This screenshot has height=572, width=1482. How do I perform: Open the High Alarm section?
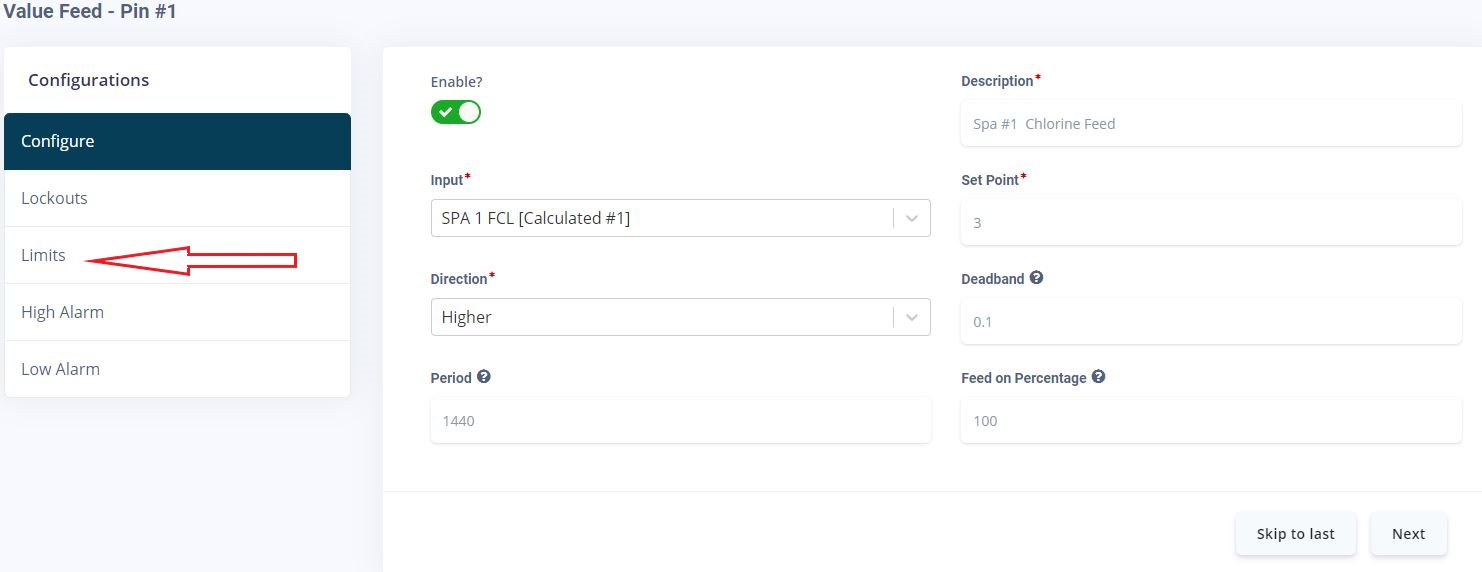177,312
